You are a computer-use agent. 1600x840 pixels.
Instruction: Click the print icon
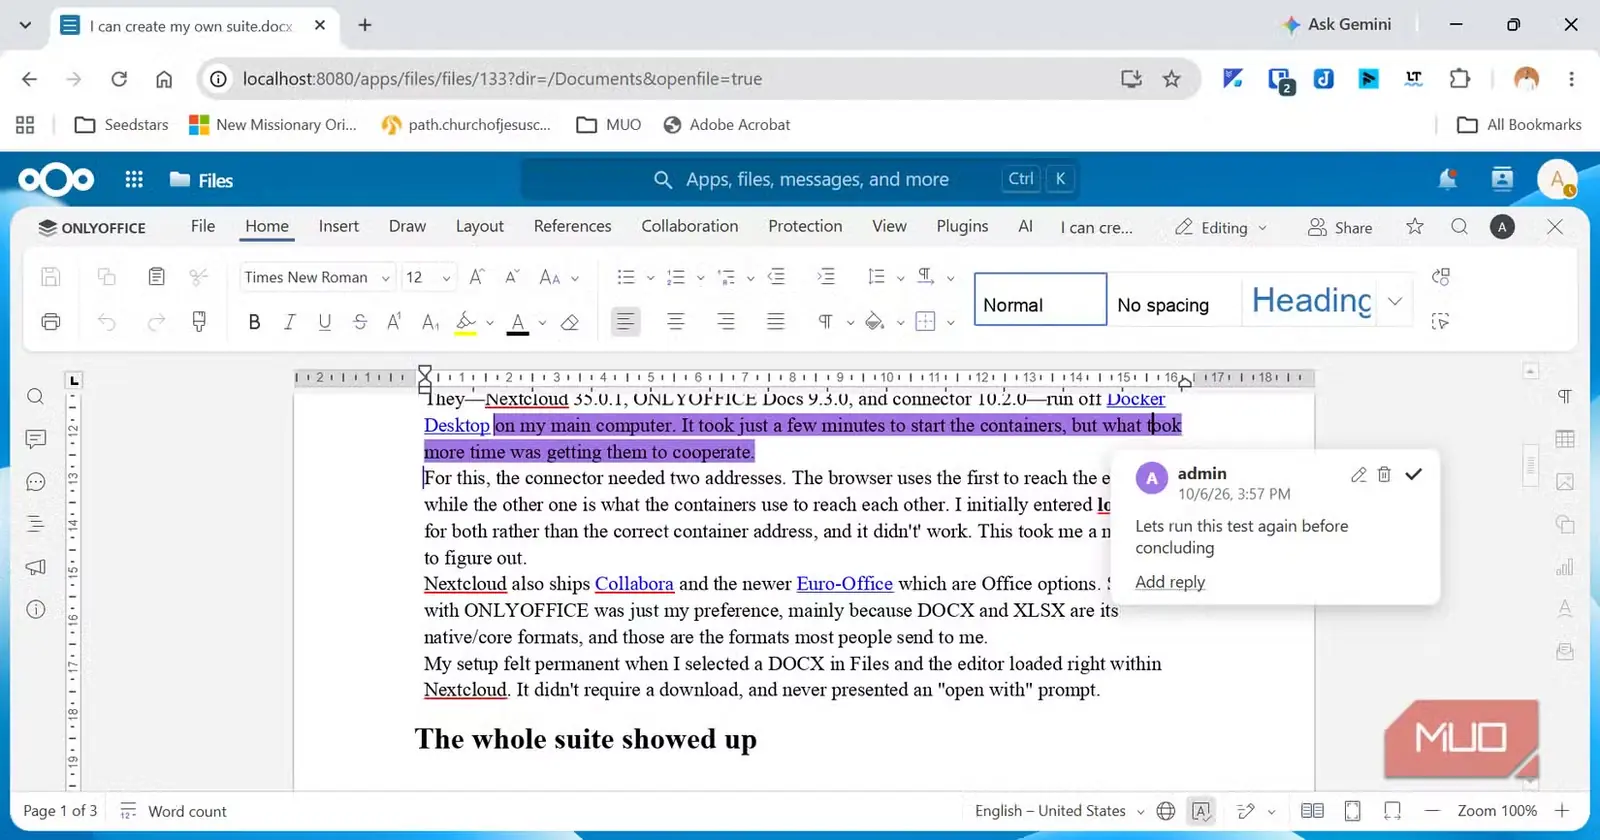click(x=51, y=322)
